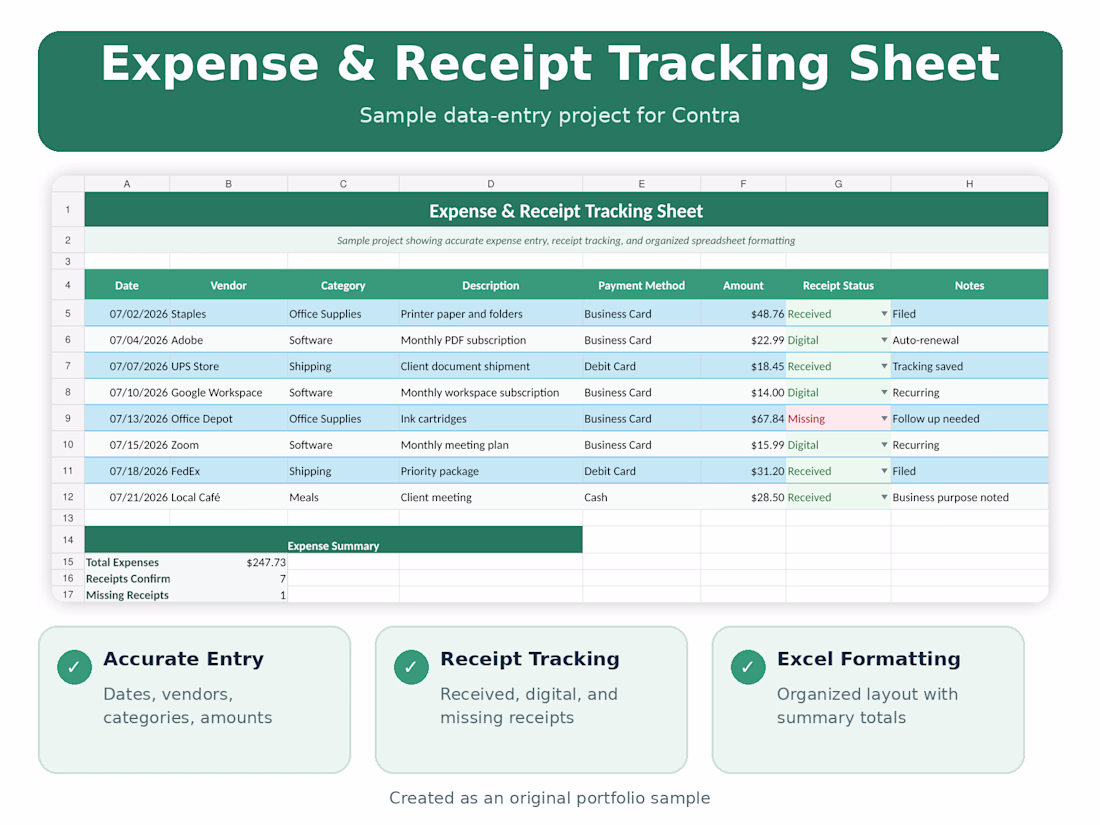Viewport: 1100px width, 825px height.
Task: Select the 'Follow up needed' note cell
Action: tap(970, 419)
